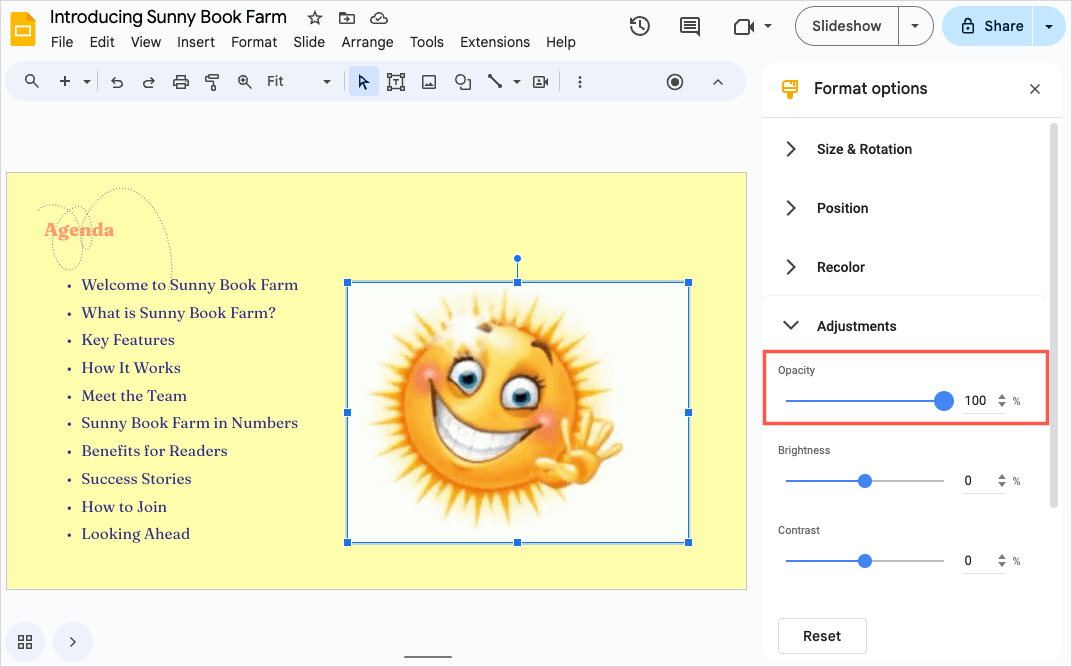Screen dimensions: 1072x667
Task: Open the comments history icon
Action: click(x=690, y=27)
